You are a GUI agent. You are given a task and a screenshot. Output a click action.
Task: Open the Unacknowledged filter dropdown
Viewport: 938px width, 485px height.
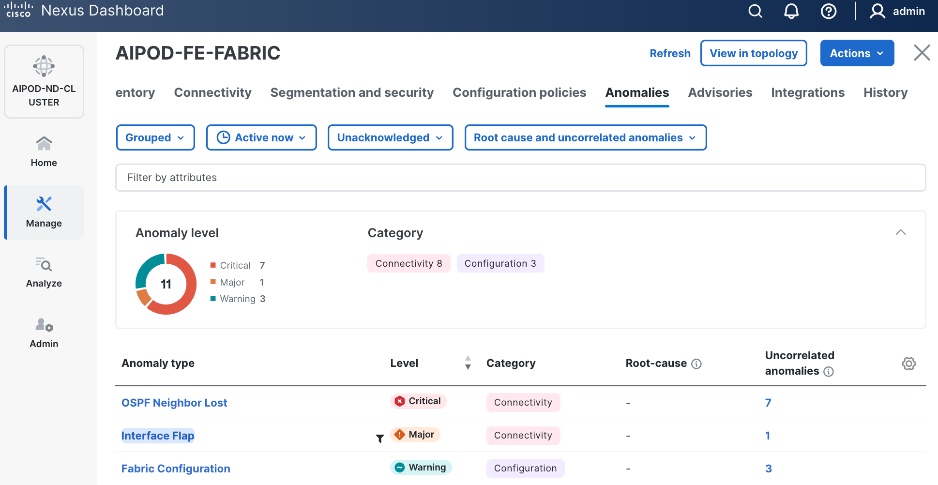pyautogui.click(x=390, y=138)
